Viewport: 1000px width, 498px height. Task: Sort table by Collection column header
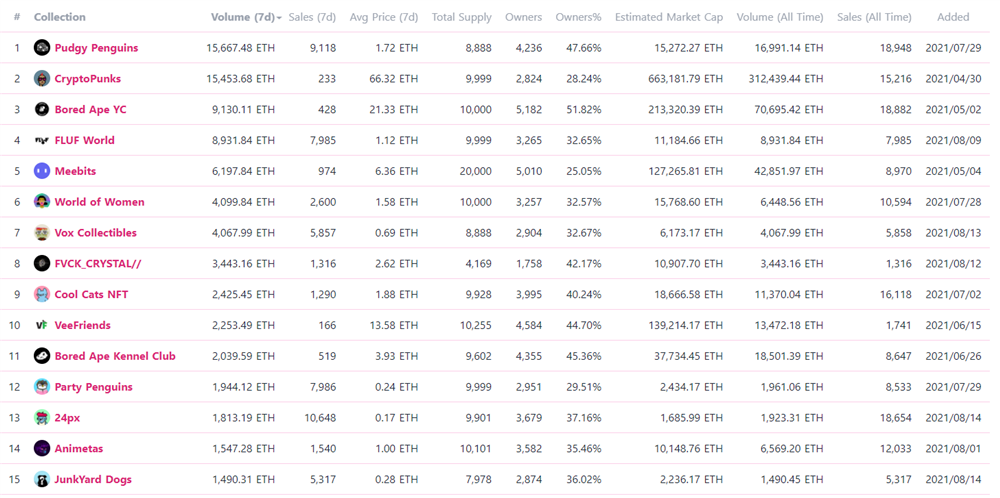point(59,17)
